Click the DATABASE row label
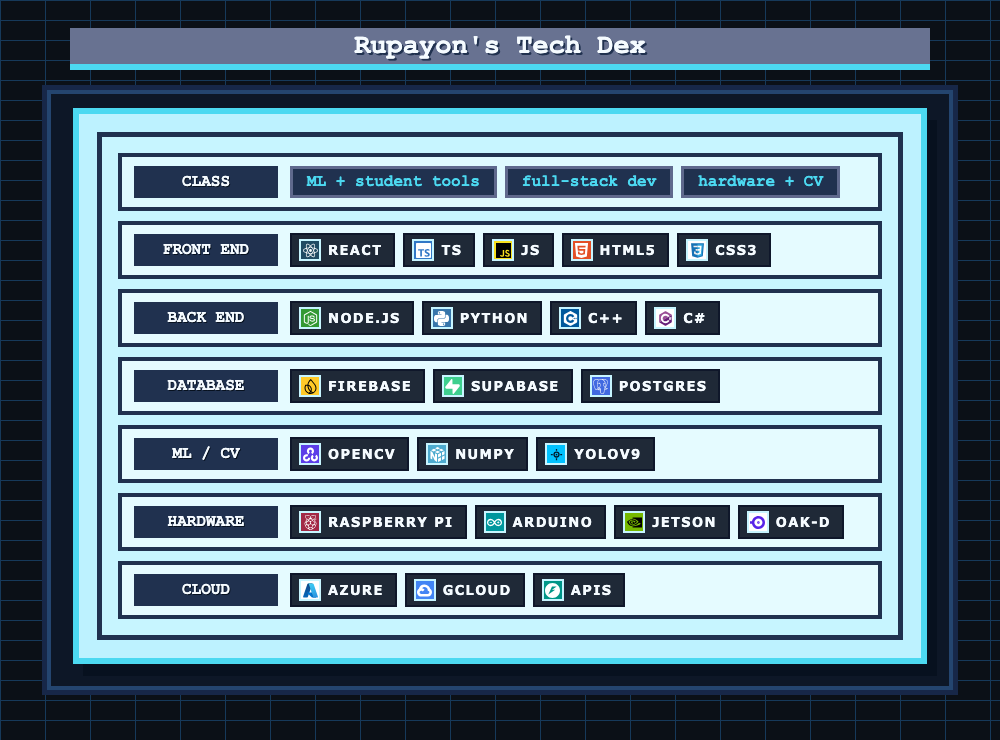 206,386
